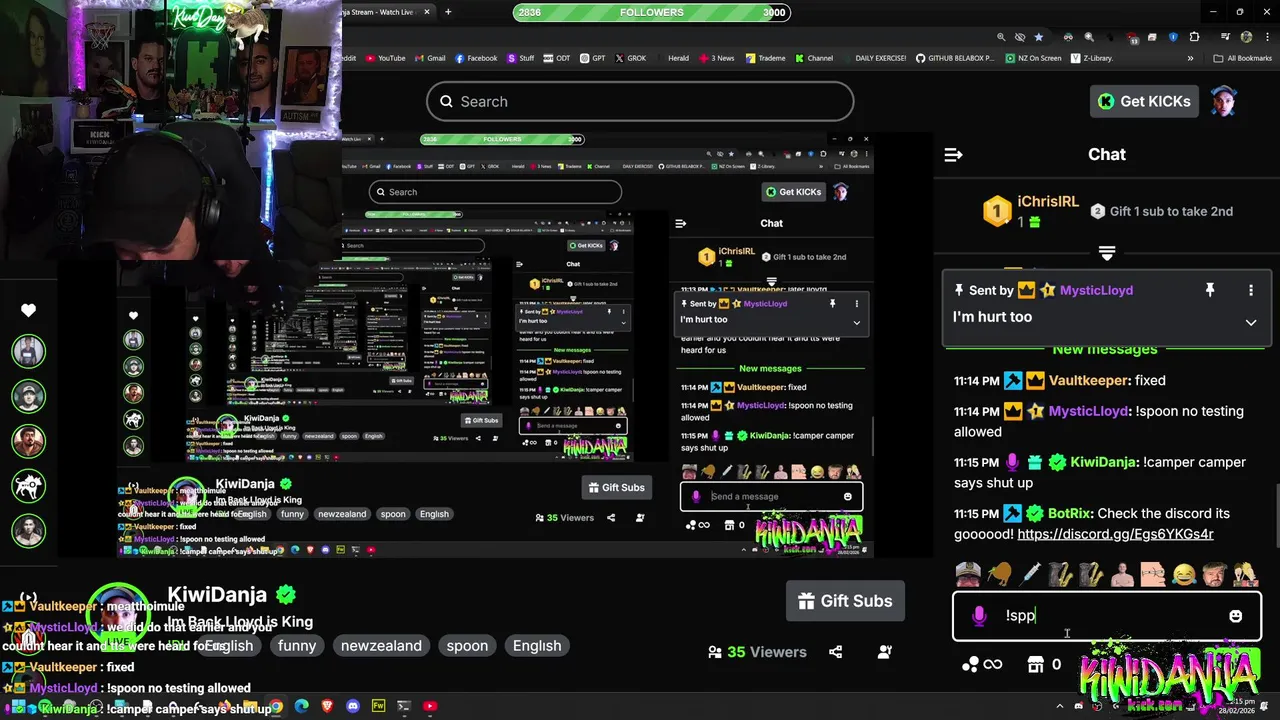1280x720 pixels.
Task: Select the funny tag
Action: point(297,645)
